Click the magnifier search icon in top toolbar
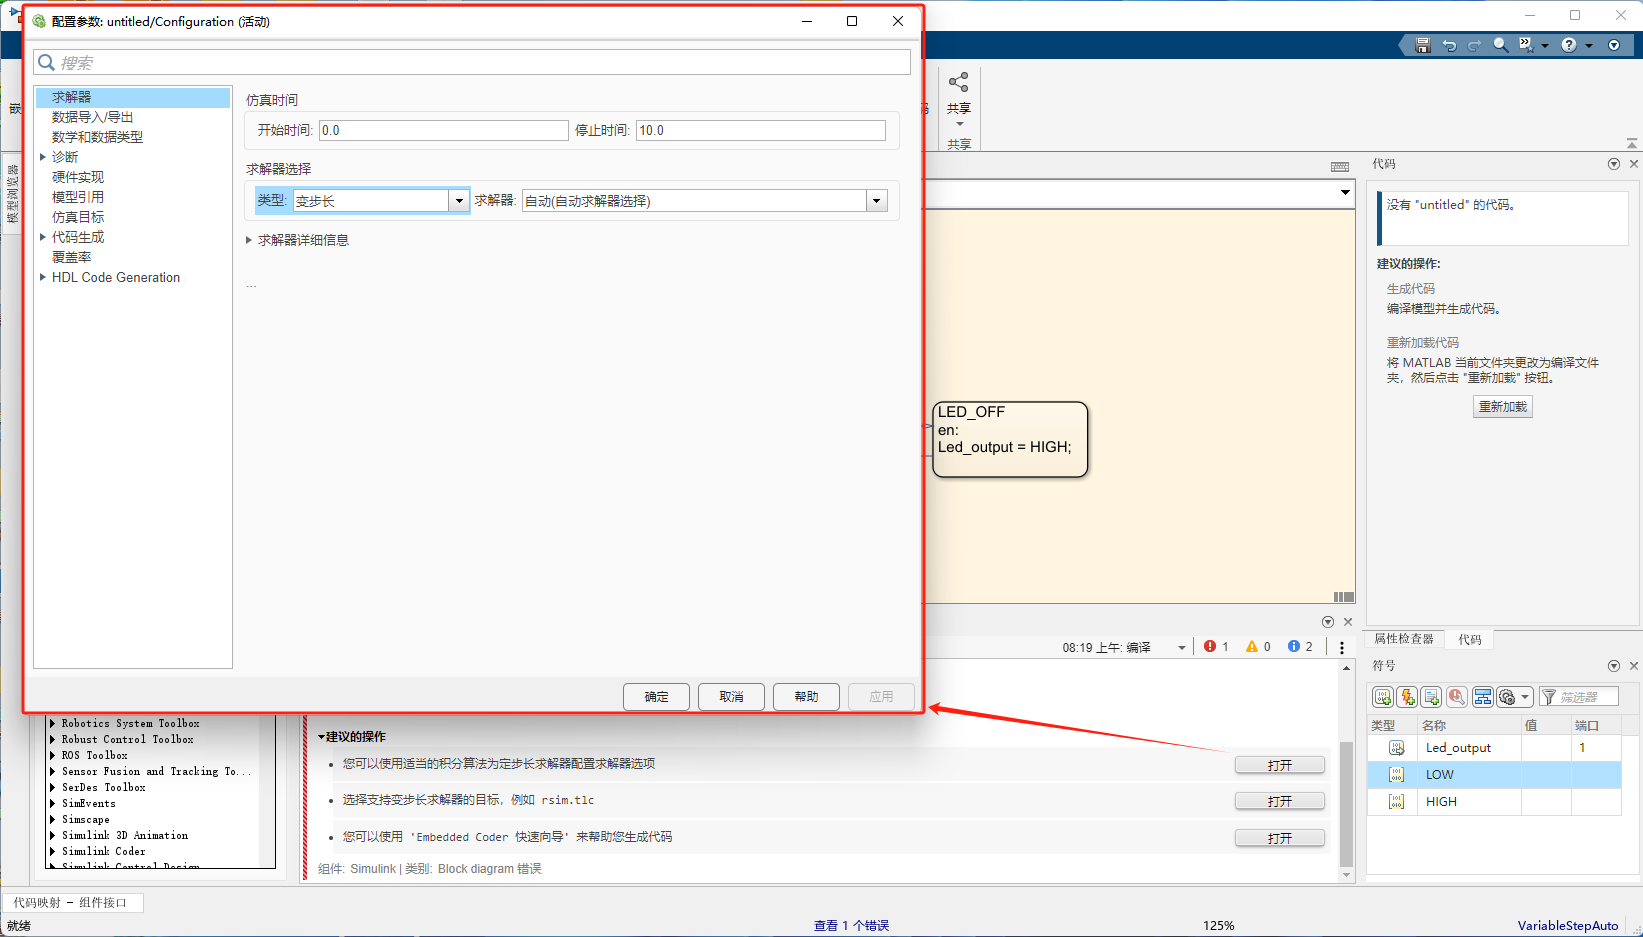 1500,45
